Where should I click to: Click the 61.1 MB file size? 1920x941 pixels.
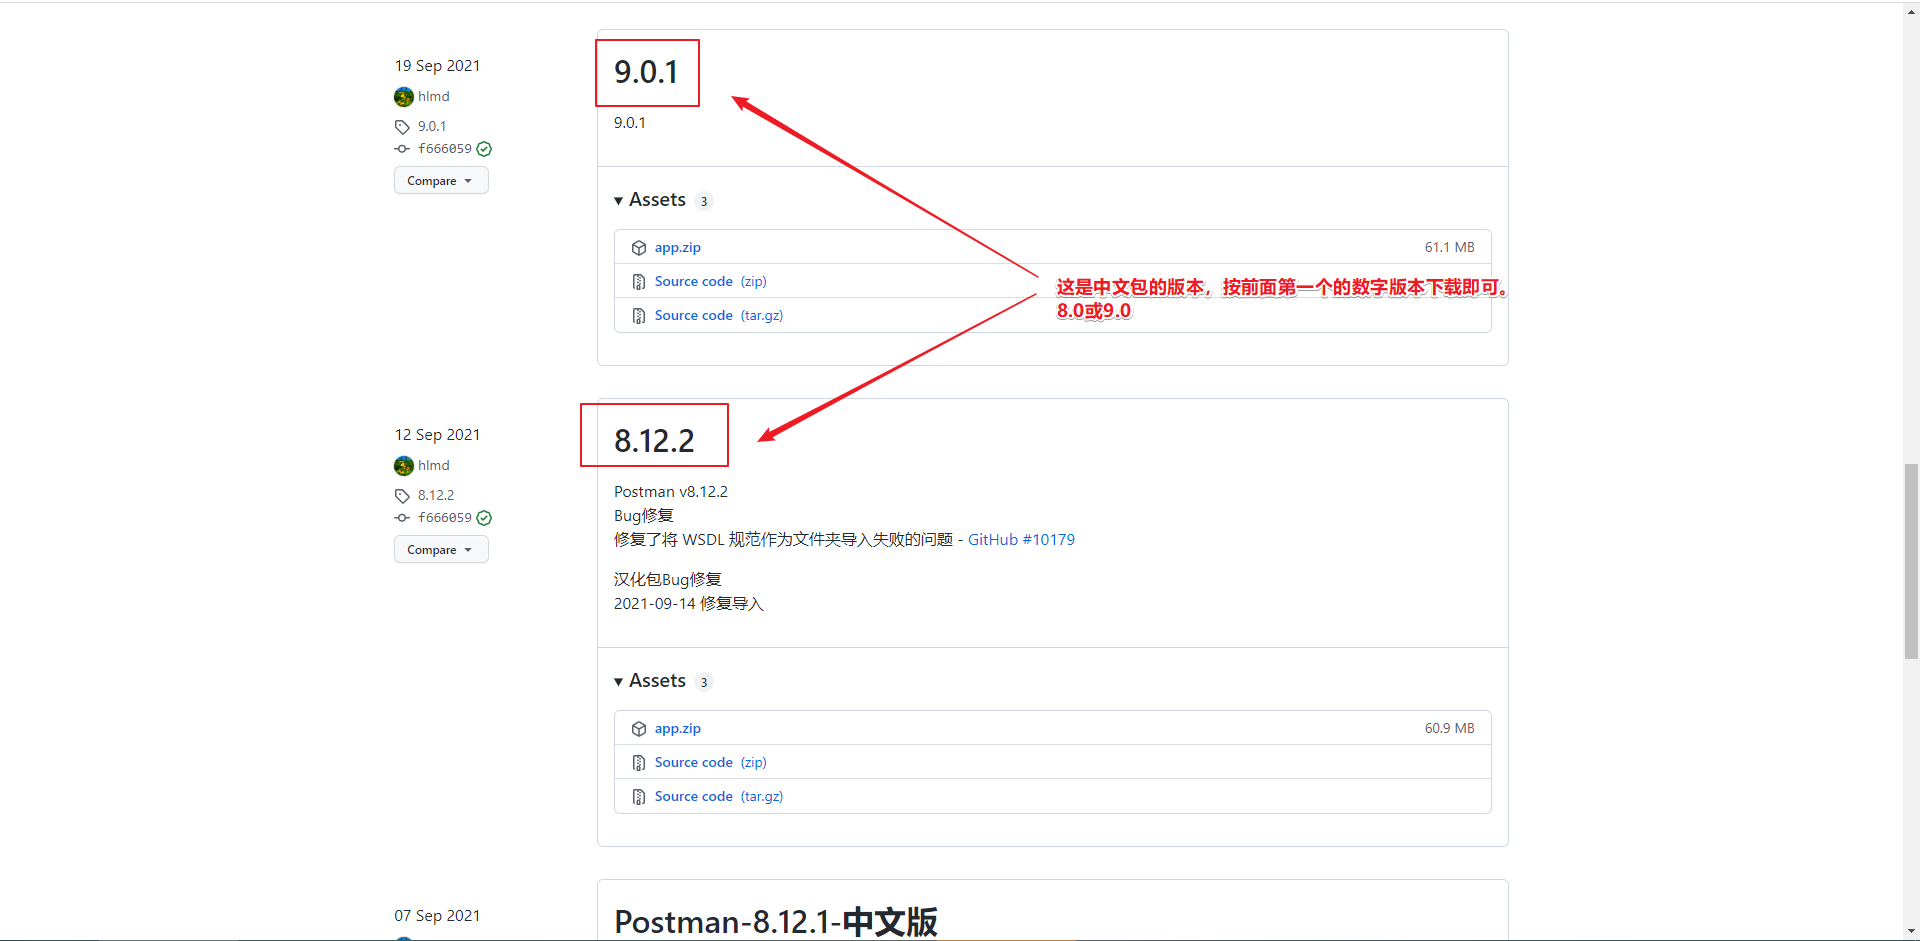[x=1450, y=248]
